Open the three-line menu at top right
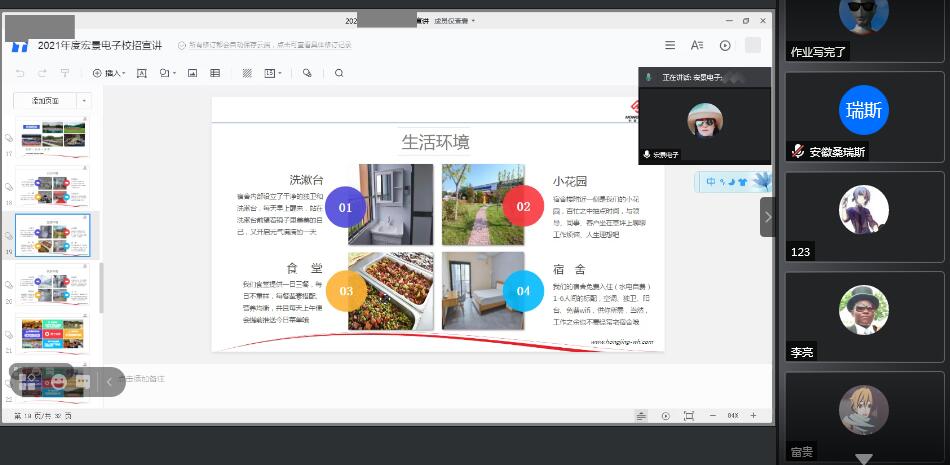This screenshot has height=465, width=950. tap(670, 45)
